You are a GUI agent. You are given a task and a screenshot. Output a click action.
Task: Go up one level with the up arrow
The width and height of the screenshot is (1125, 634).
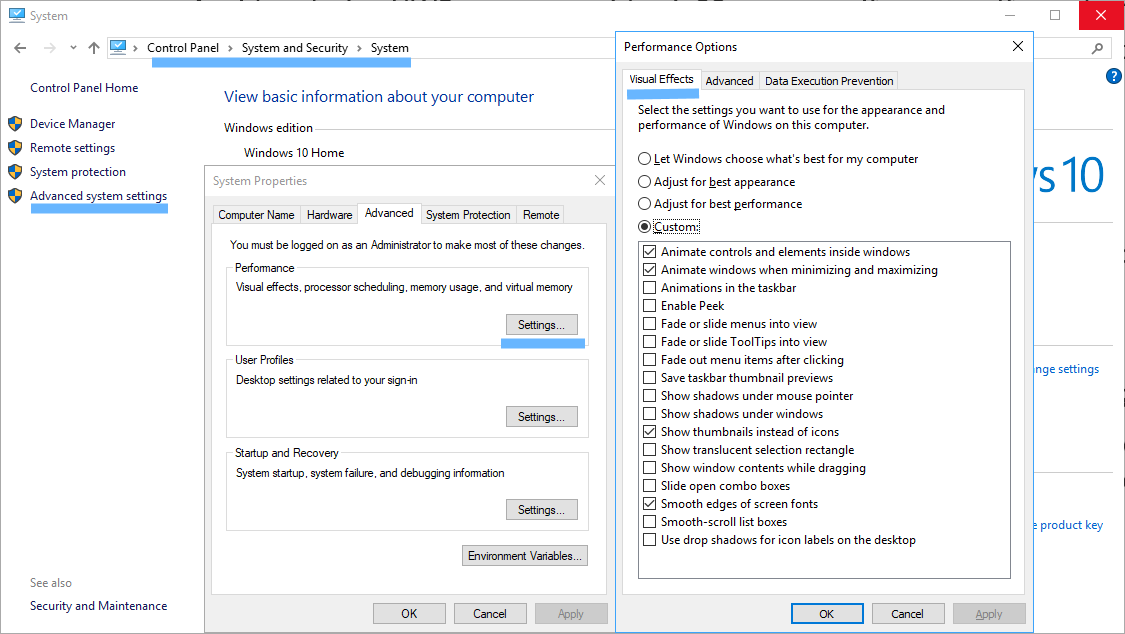(94, 48)
